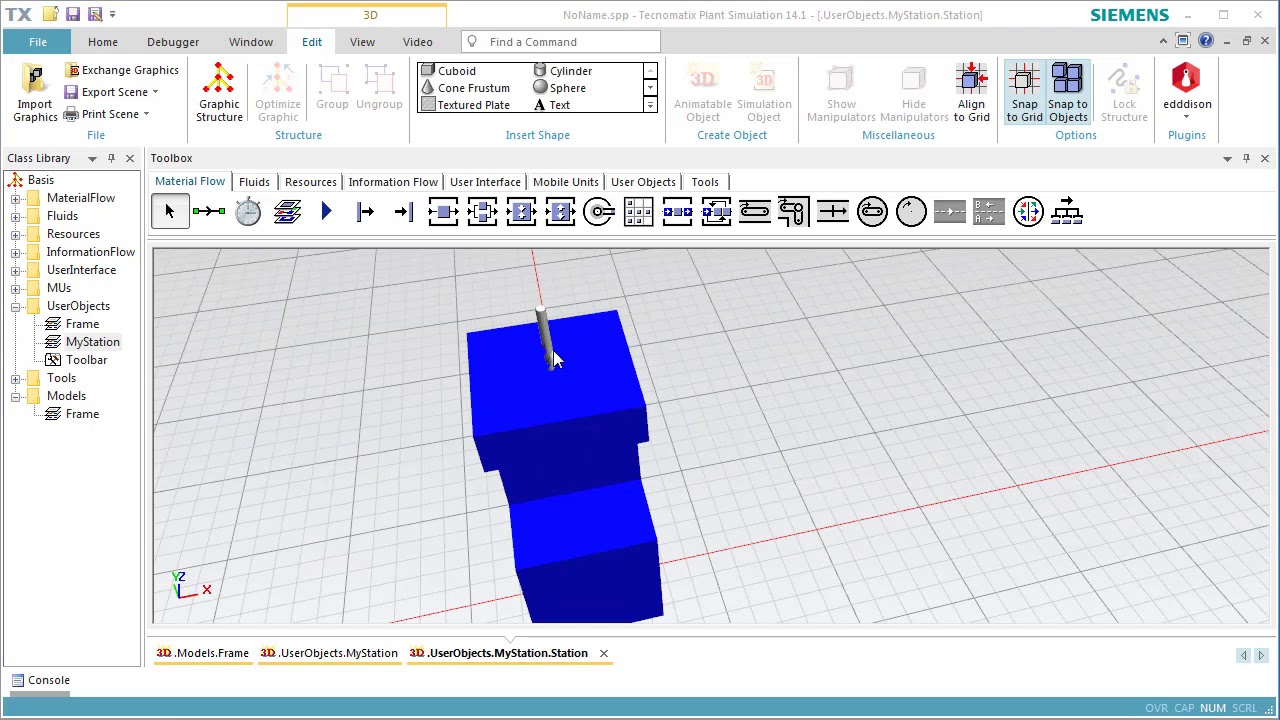Viewport: 1280px width, 720px height.
Task: Click Align to Grid icon
Action: (971, 93)
